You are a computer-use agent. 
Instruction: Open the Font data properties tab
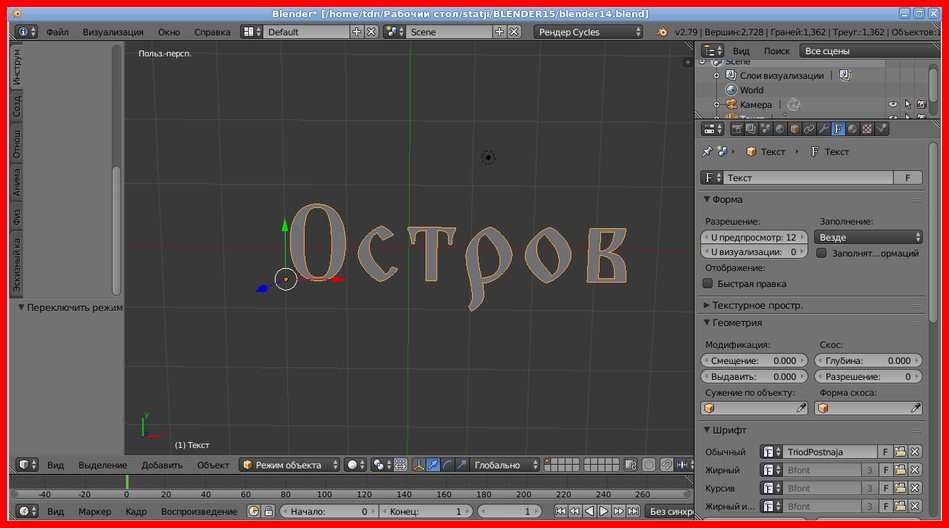pyautogui.click(x=838, y=129)
